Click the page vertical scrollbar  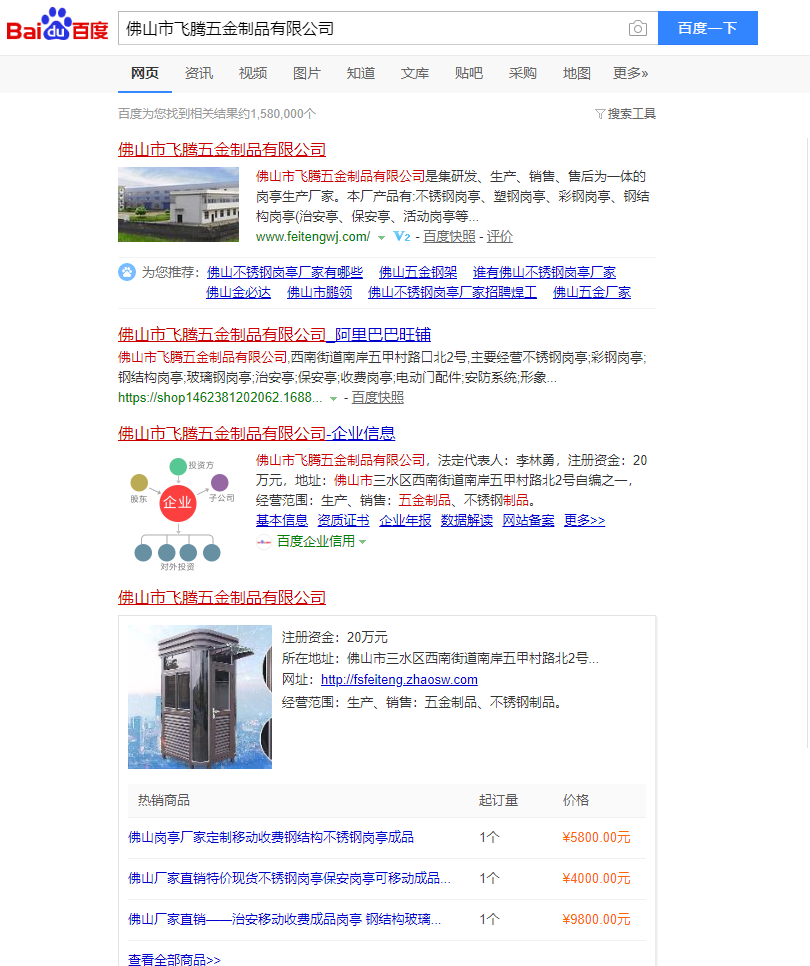807,444
